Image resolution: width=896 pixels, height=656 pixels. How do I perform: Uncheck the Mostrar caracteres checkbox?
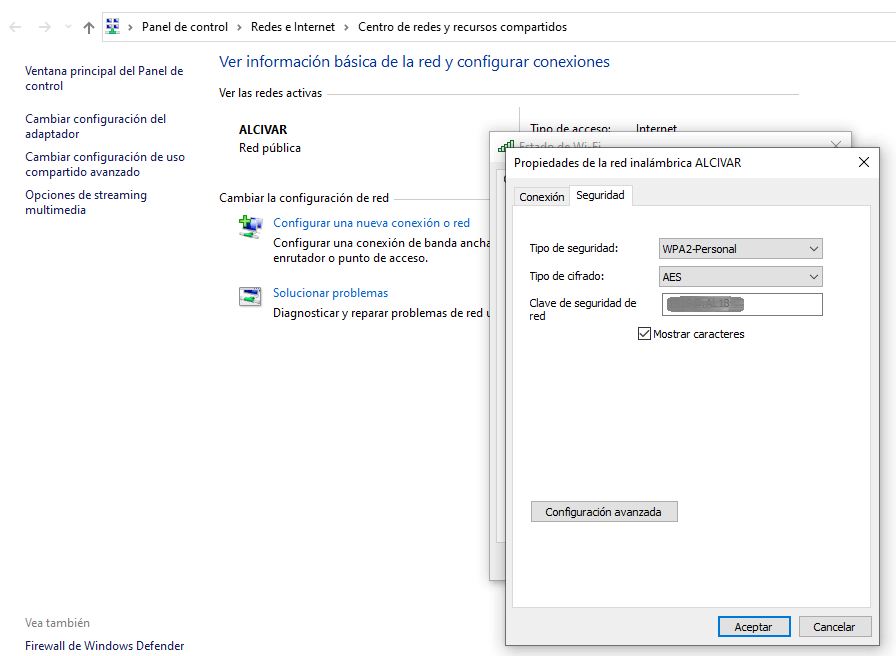(x=644, y=334)
